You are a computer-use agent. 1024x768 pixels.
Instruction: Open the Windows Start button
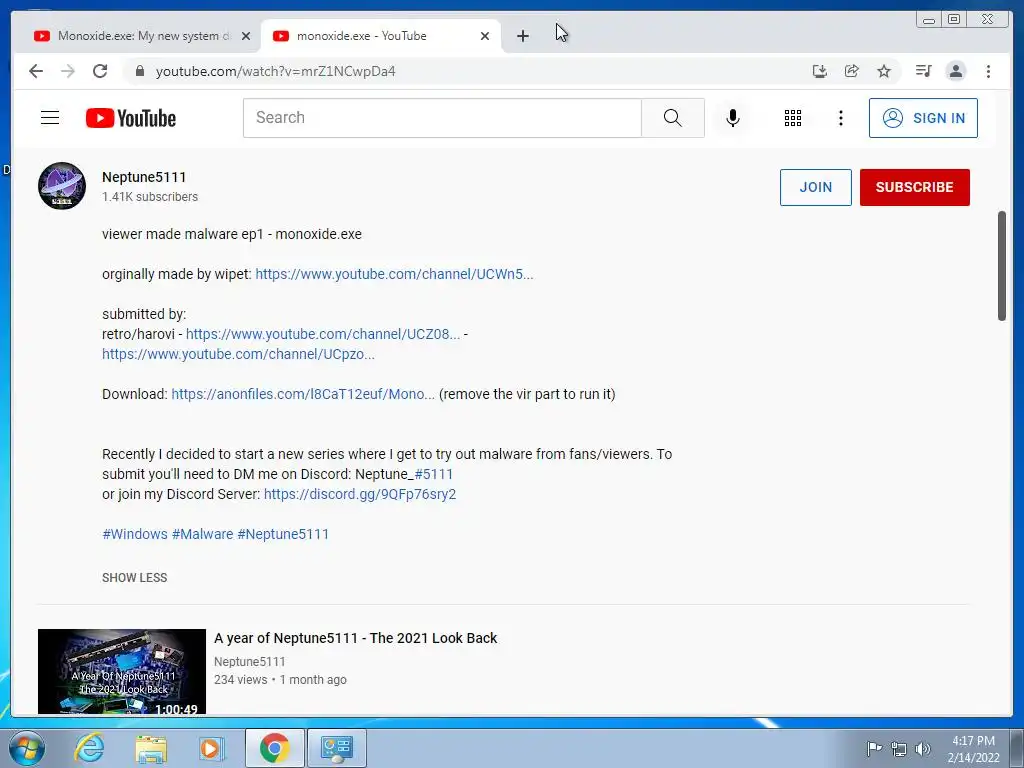[x=26, y=748]
